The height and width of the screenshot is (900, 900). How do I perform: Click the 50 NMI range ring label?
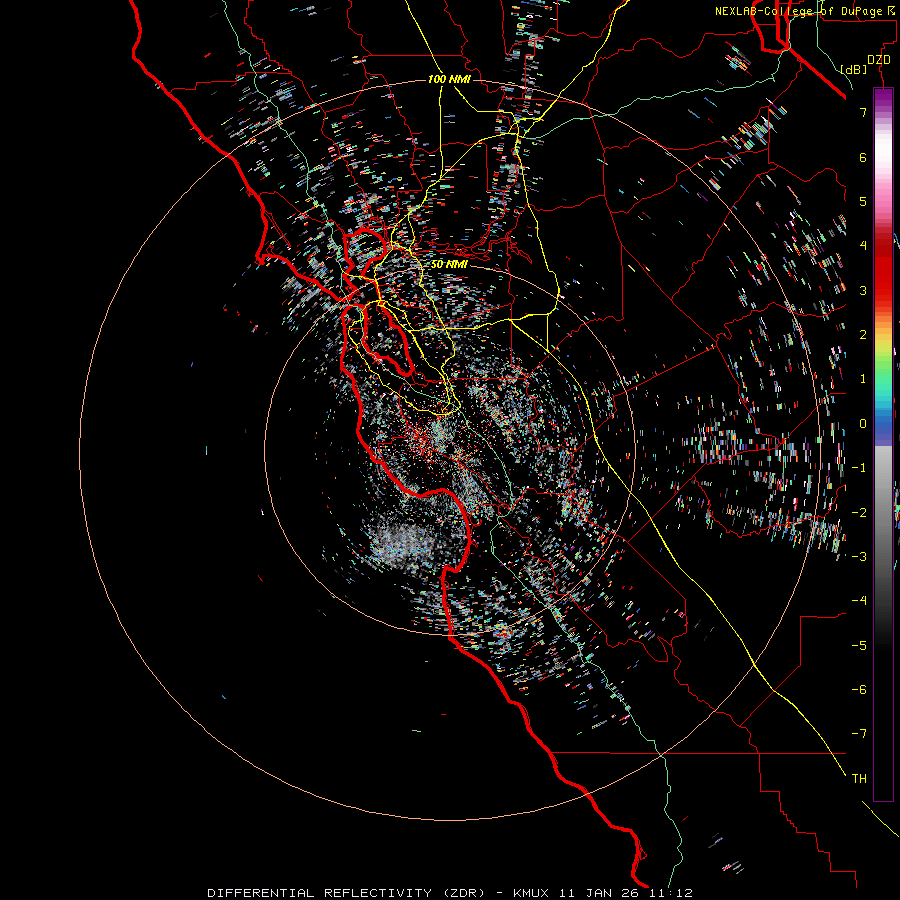pos(449,264)
